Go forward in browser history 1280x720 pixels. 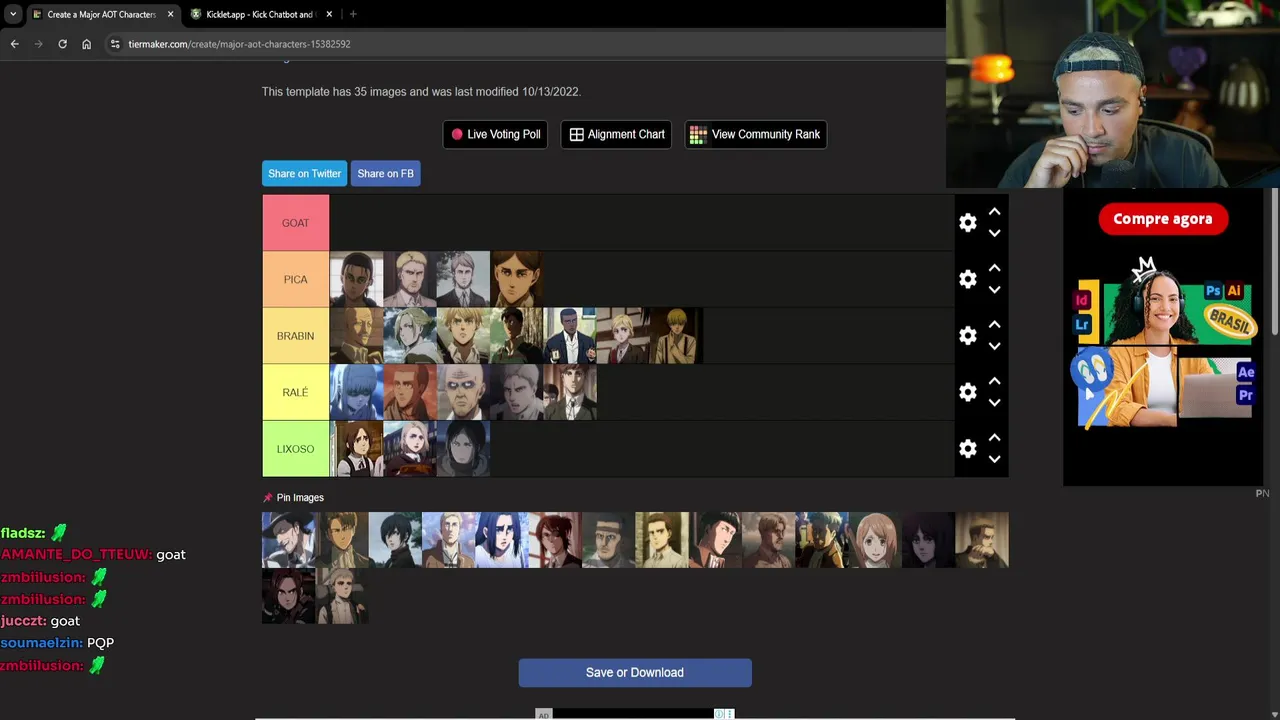38,44
